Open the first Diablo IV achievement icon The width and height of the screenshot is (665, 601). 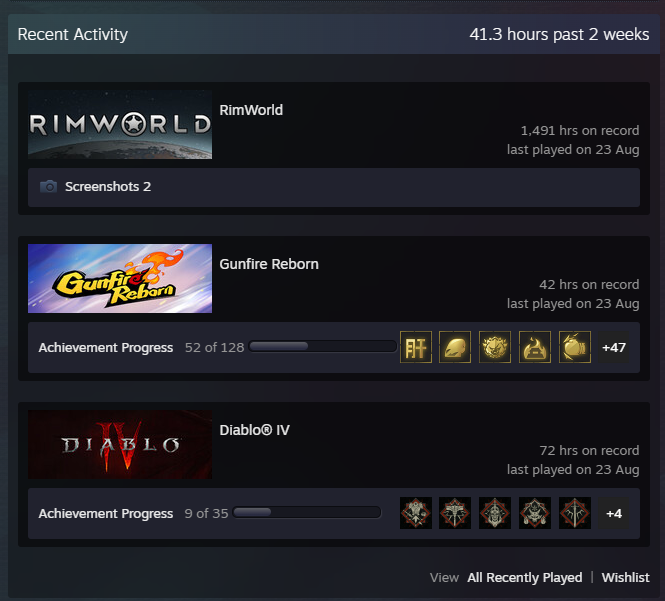[x=416, y=513]
